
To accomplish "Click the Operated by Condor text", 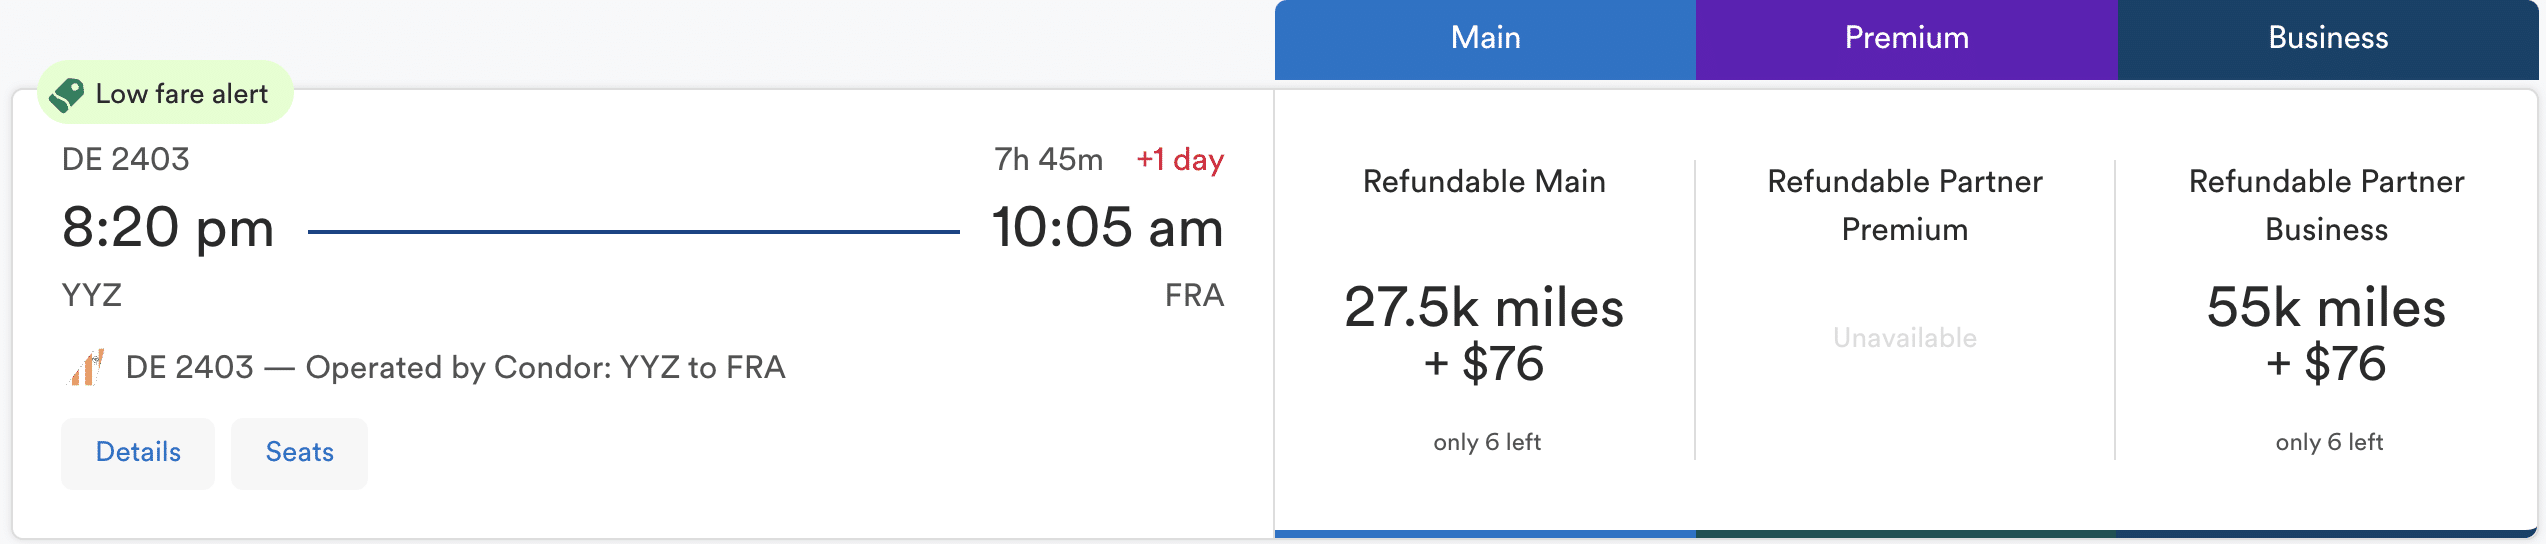I will click(455, 368).
